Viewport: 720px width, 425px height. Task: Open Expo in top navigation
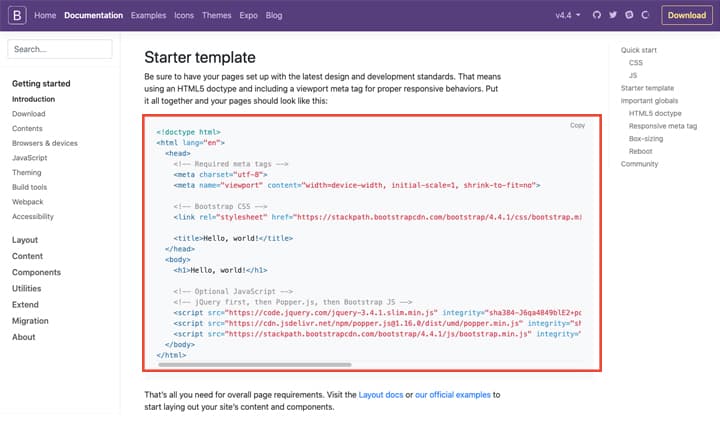pyautogui.click(x=248, y=15)
